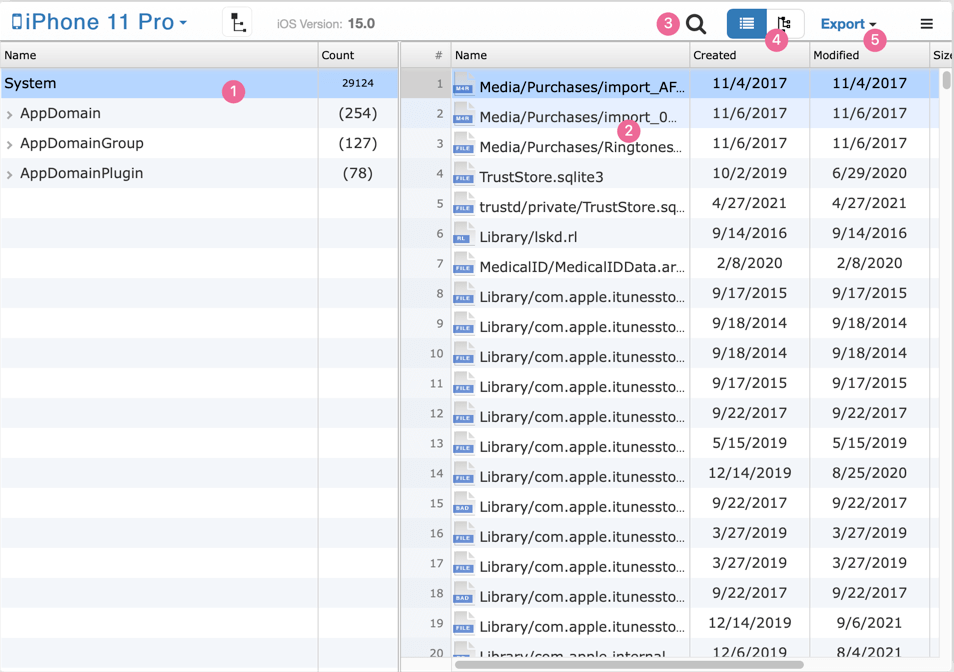The height and width of the screenshot is (672, 954).
Task: Click Modified date 9/6/2021
Action: pos(869,623)
